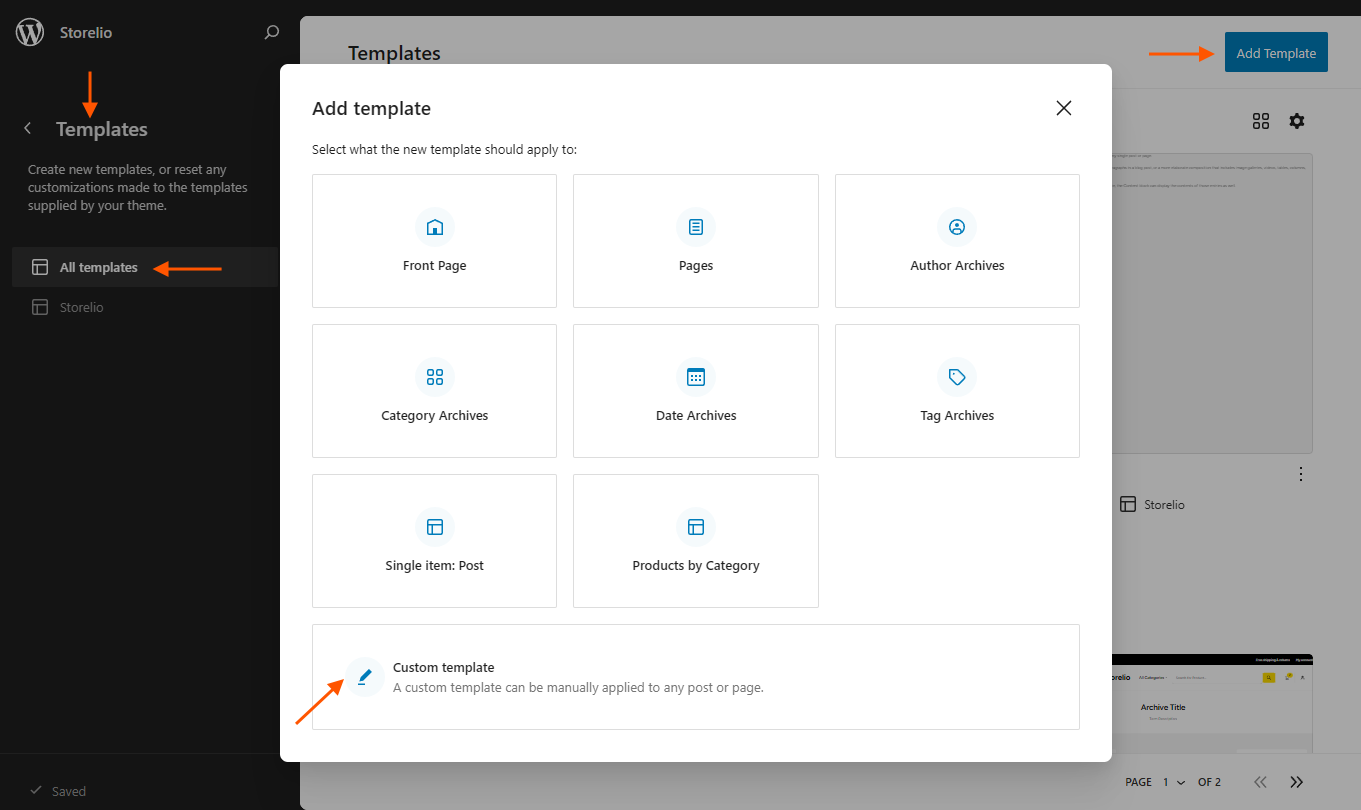Click the Storelio author label under template
Screen dimensions: 1361x810
coord(1165,505)
